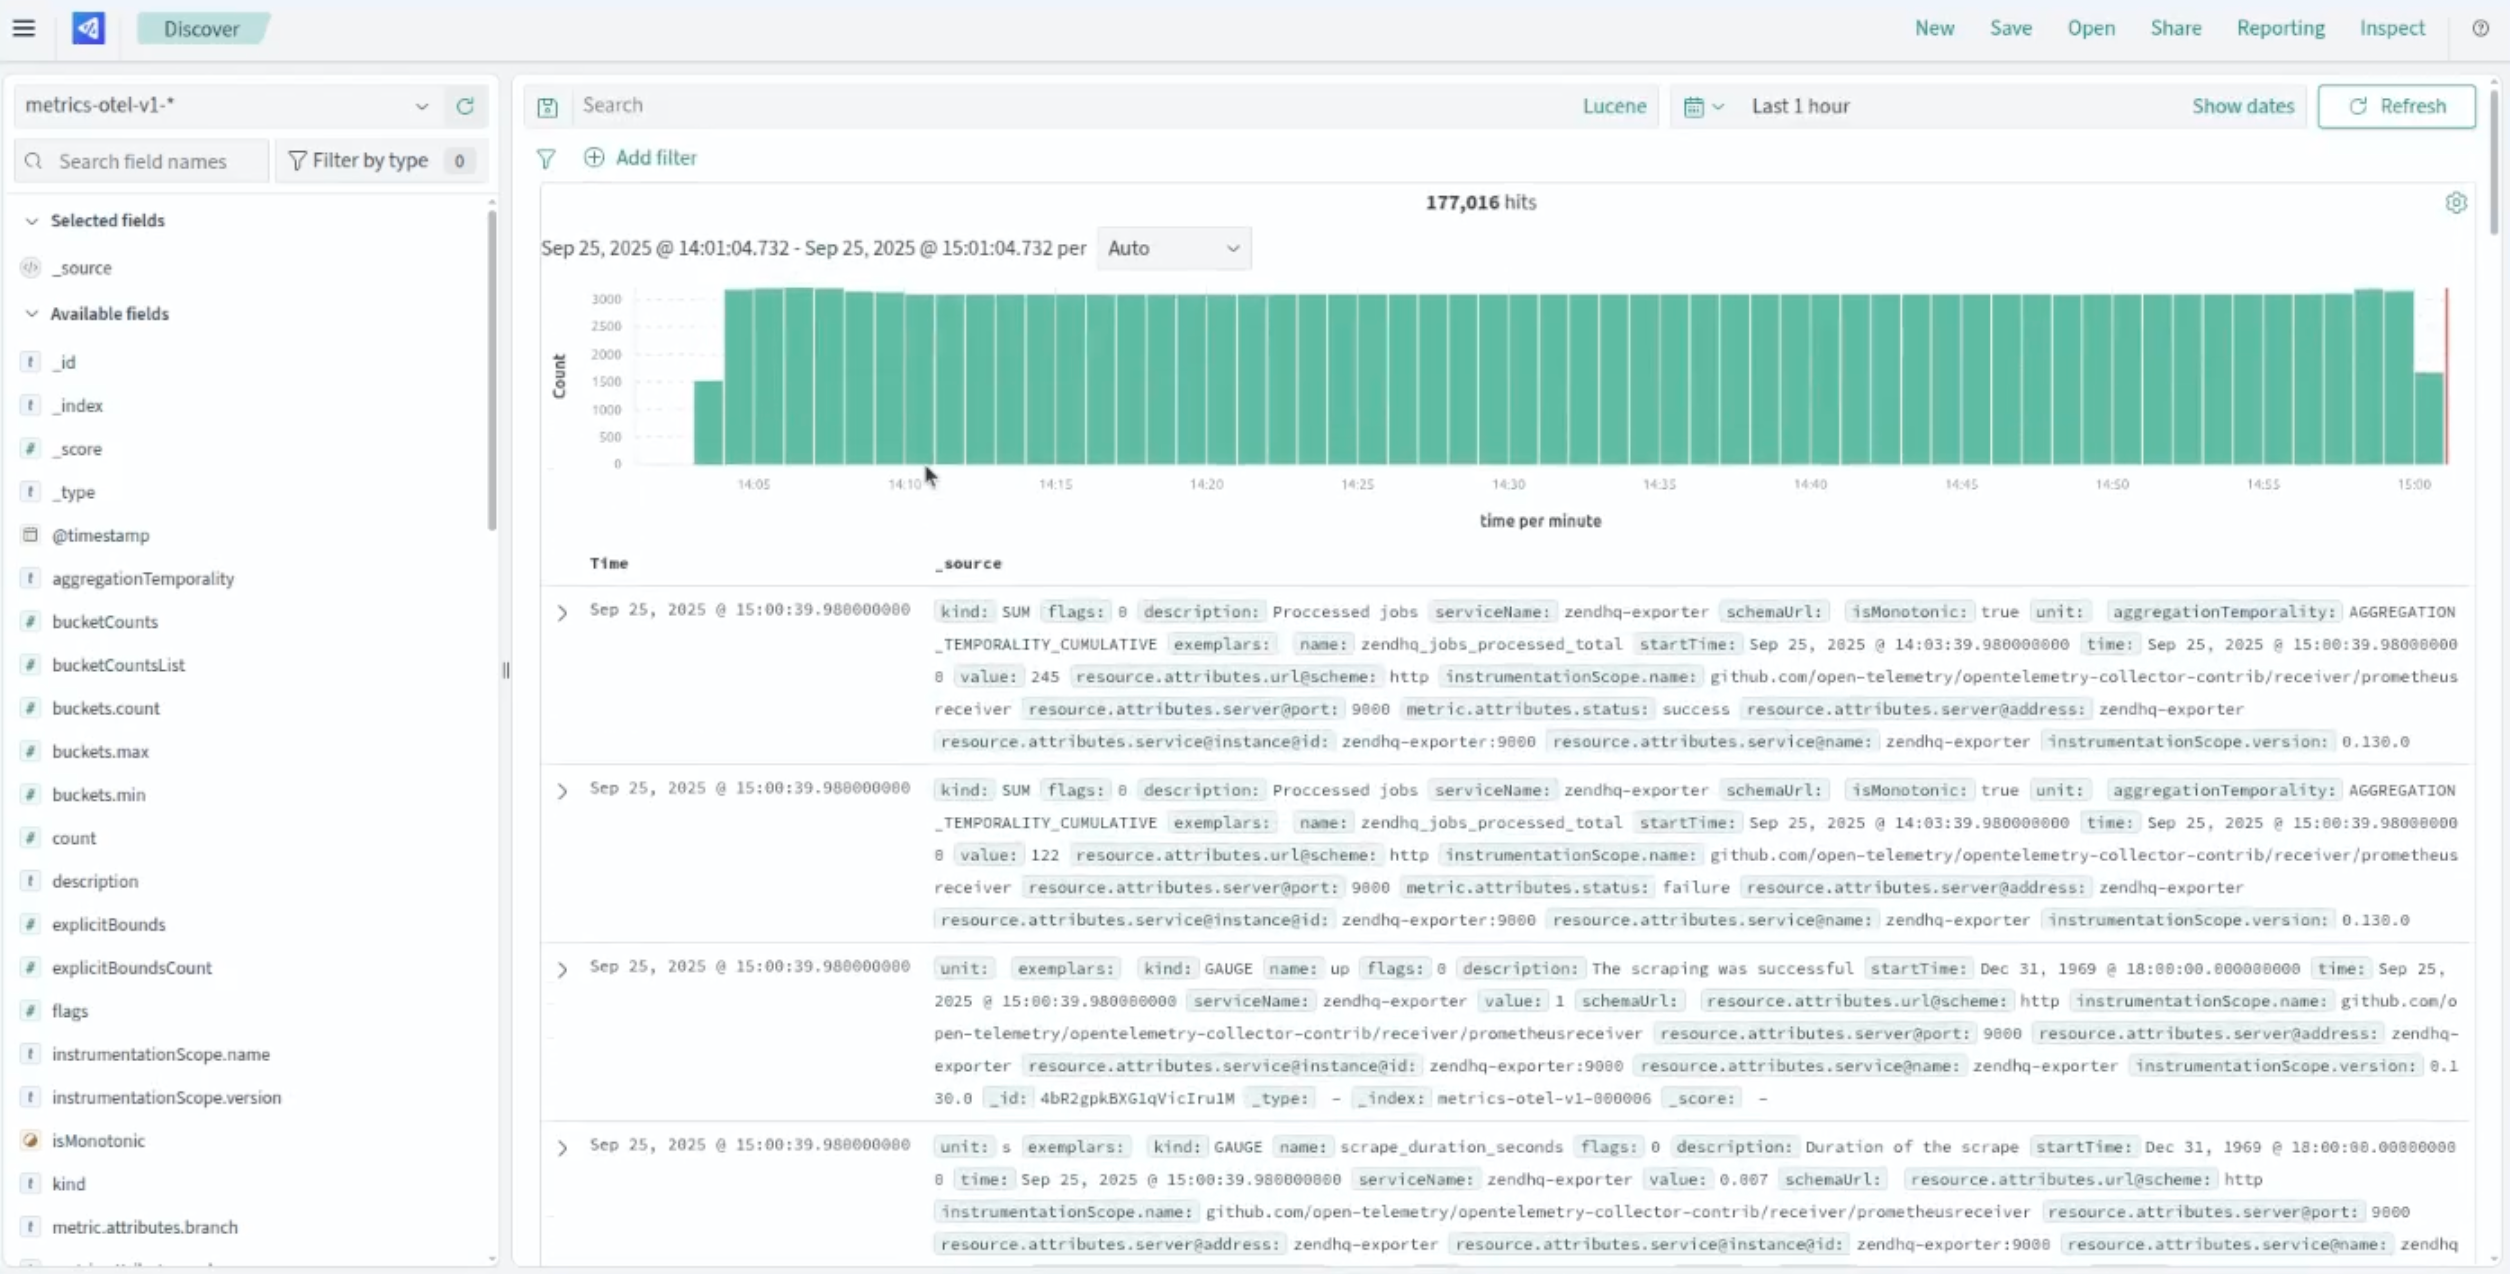The image size is (2510, 1274).
Task: Click the OpenSearch Dashboards home logo
Action: pyautogui.click(x=88, y=28)
